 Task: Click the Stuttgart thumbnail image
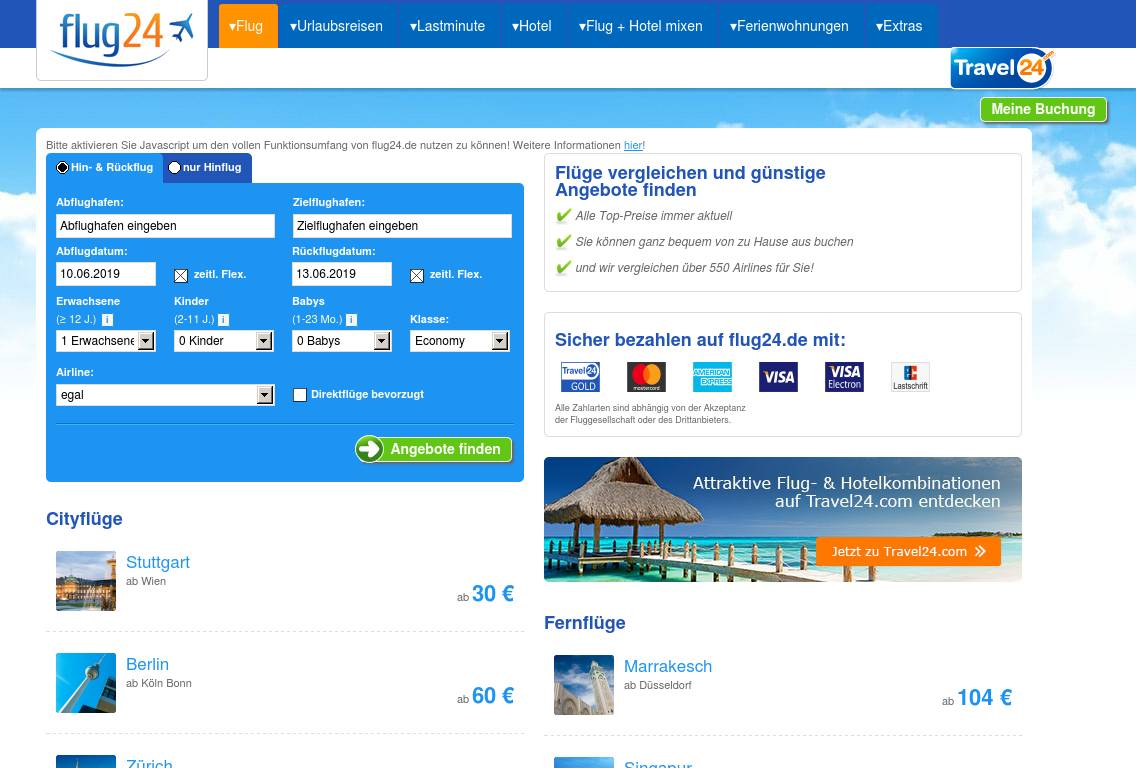[86, 581]
